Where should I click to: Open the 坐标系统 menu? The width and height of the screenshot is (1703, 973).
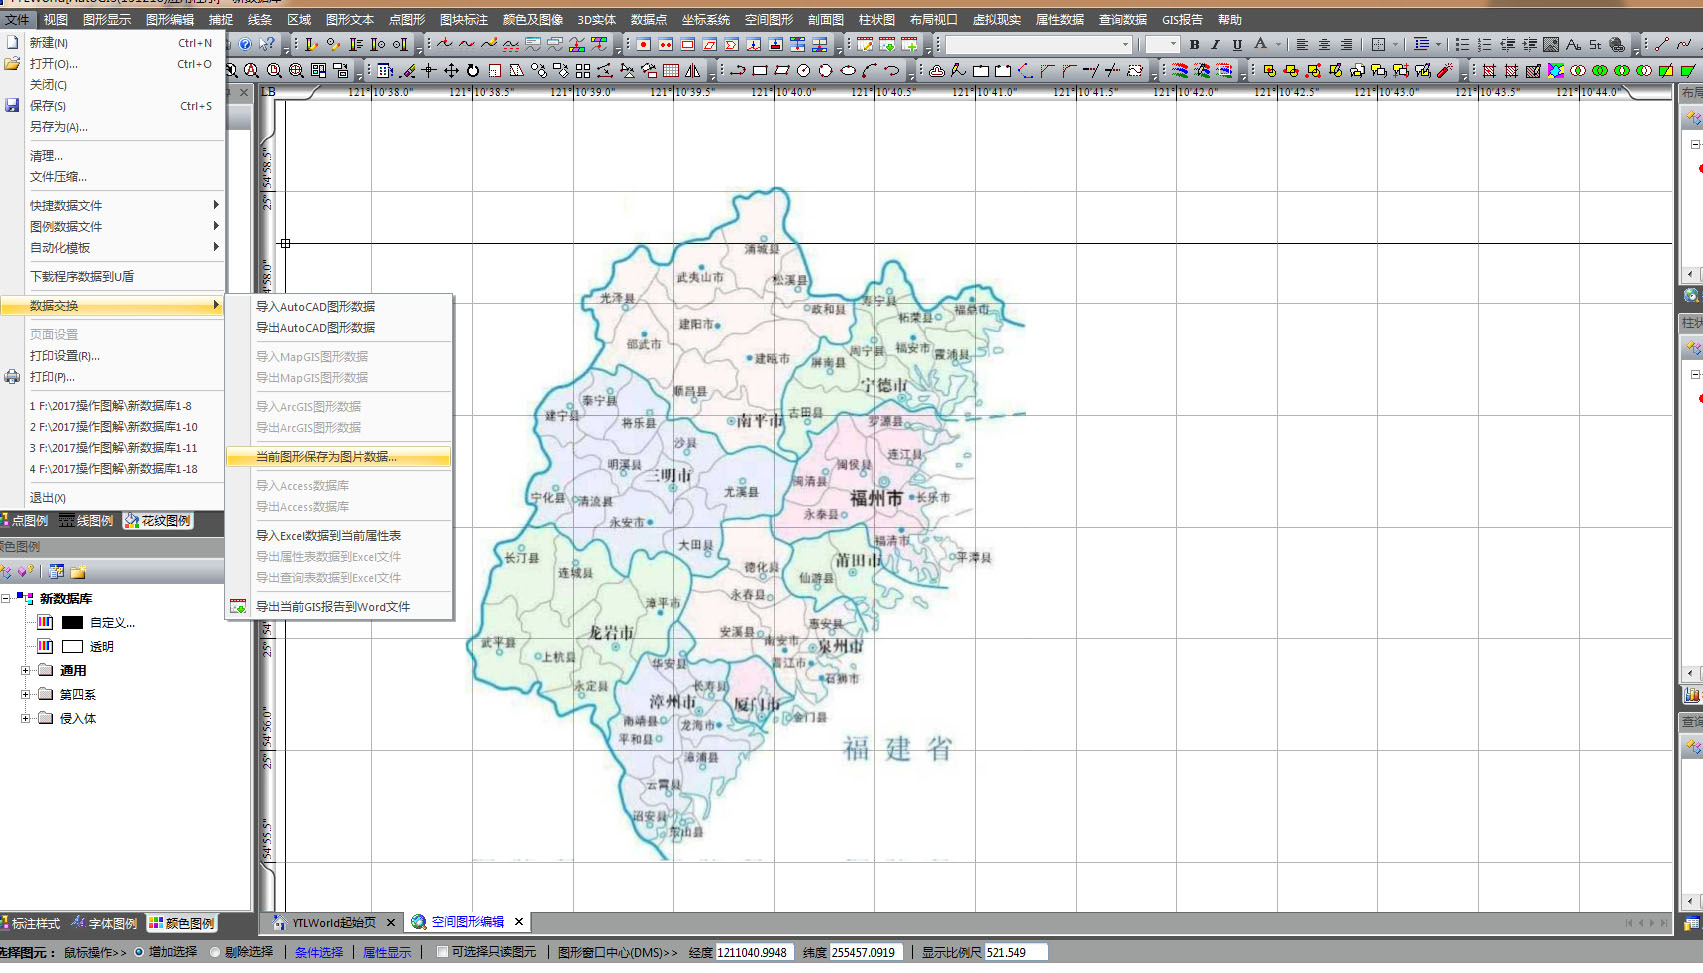point(706,19)
